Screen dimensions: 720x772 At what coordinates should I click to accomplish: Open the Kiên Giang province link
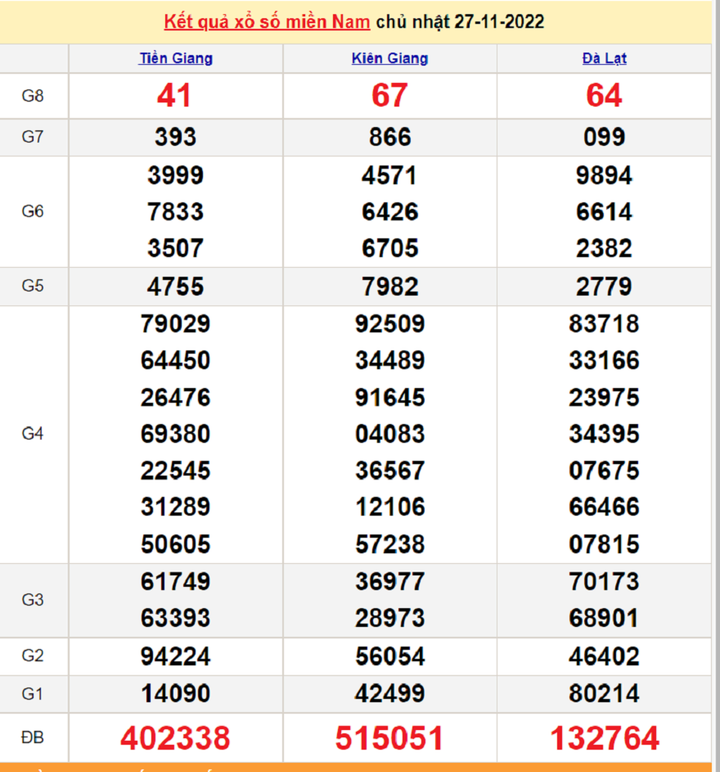(389, 58)
